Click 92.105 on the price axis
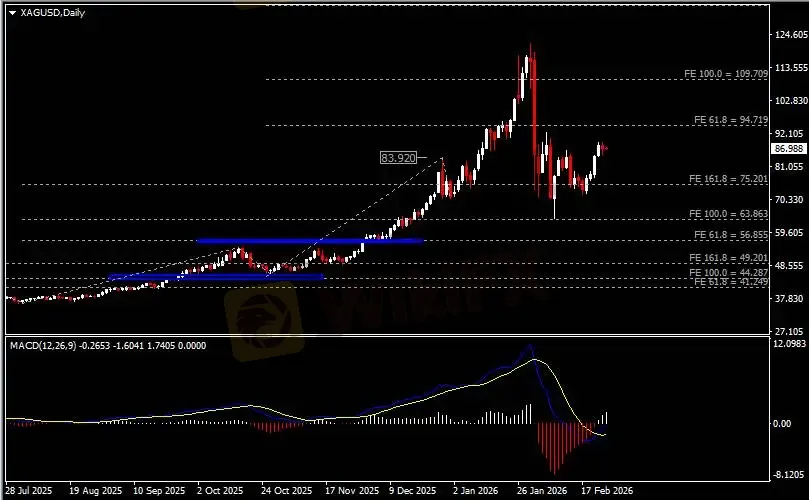The height and width of the screenshot is (500, 809). click(789, 134)
